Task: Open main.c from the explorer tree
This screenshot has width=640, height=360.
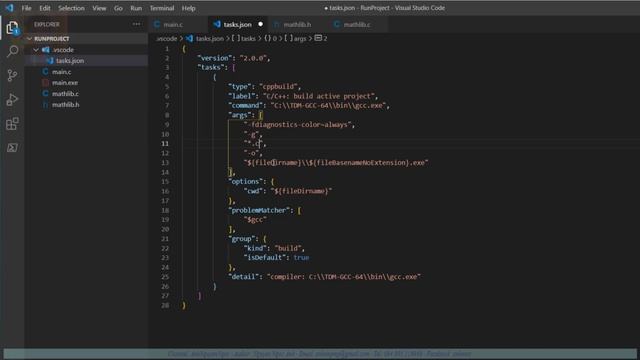Action: [x=87, y=71]
